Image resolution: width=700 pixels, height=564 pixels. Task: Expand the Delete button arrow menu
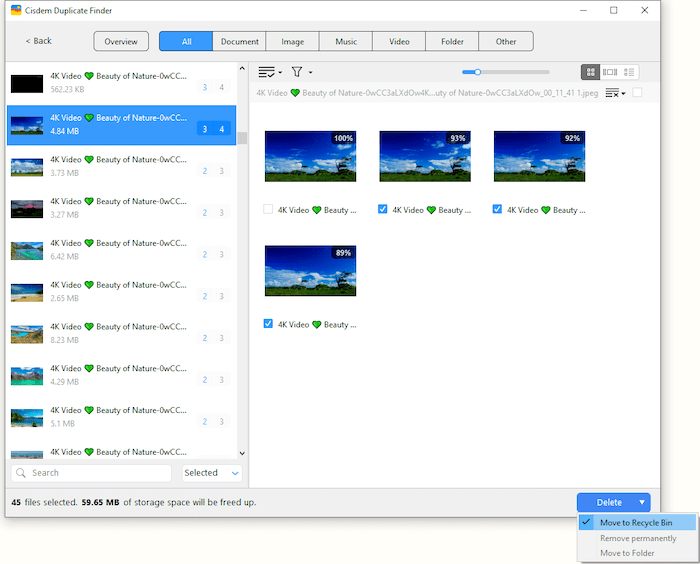641,502
